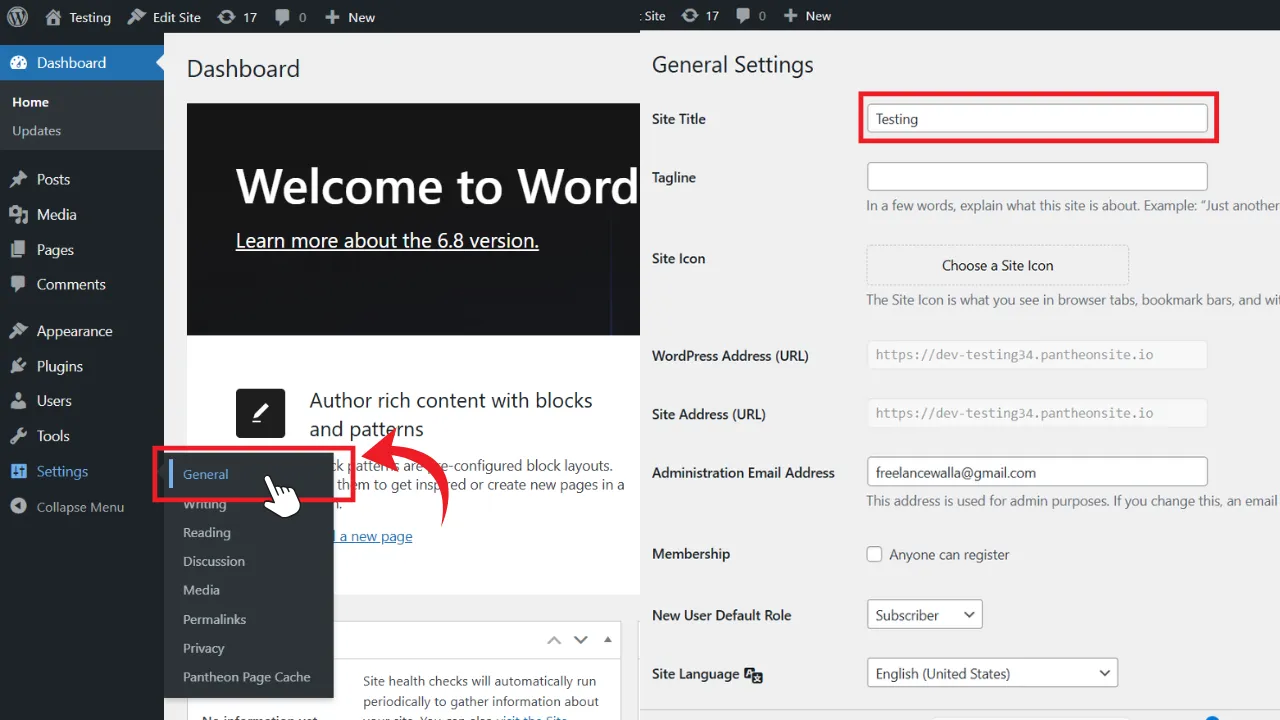This screenshot has width=1280, height=720.
Task: Open New User Default Role dropdown
Action: pyautogui.click(x=925, y=615)
